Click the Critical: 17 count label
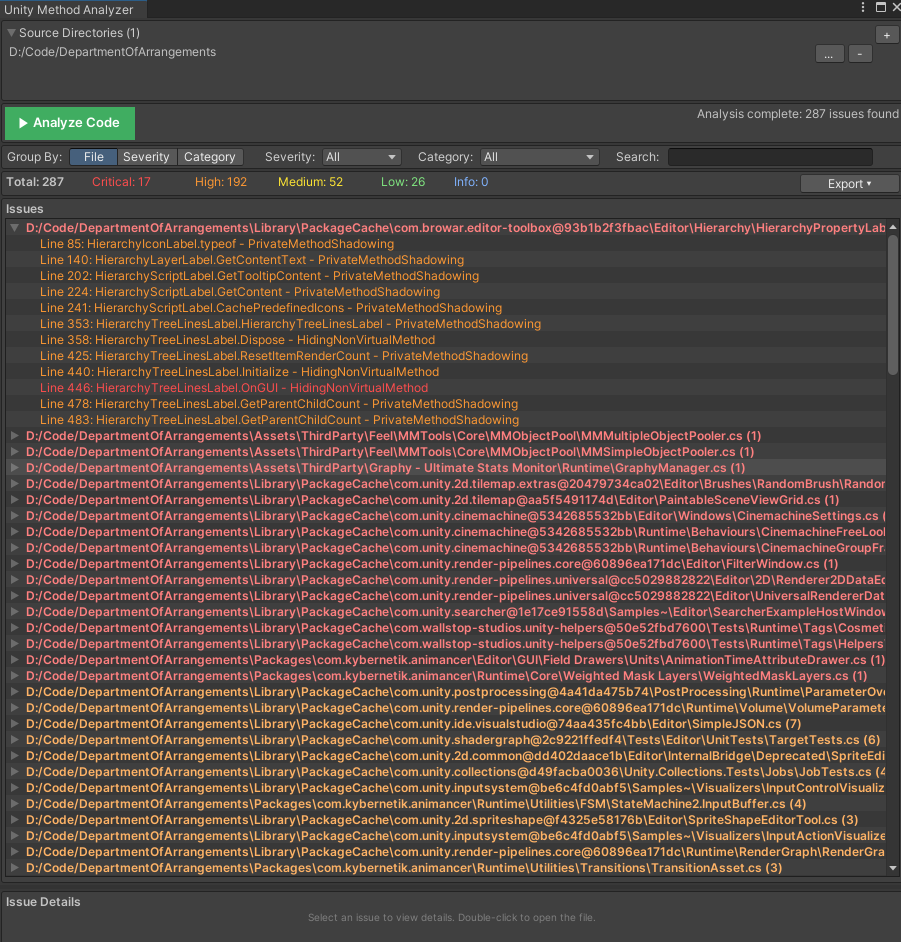The image size is (901, 942). (120, 181)
